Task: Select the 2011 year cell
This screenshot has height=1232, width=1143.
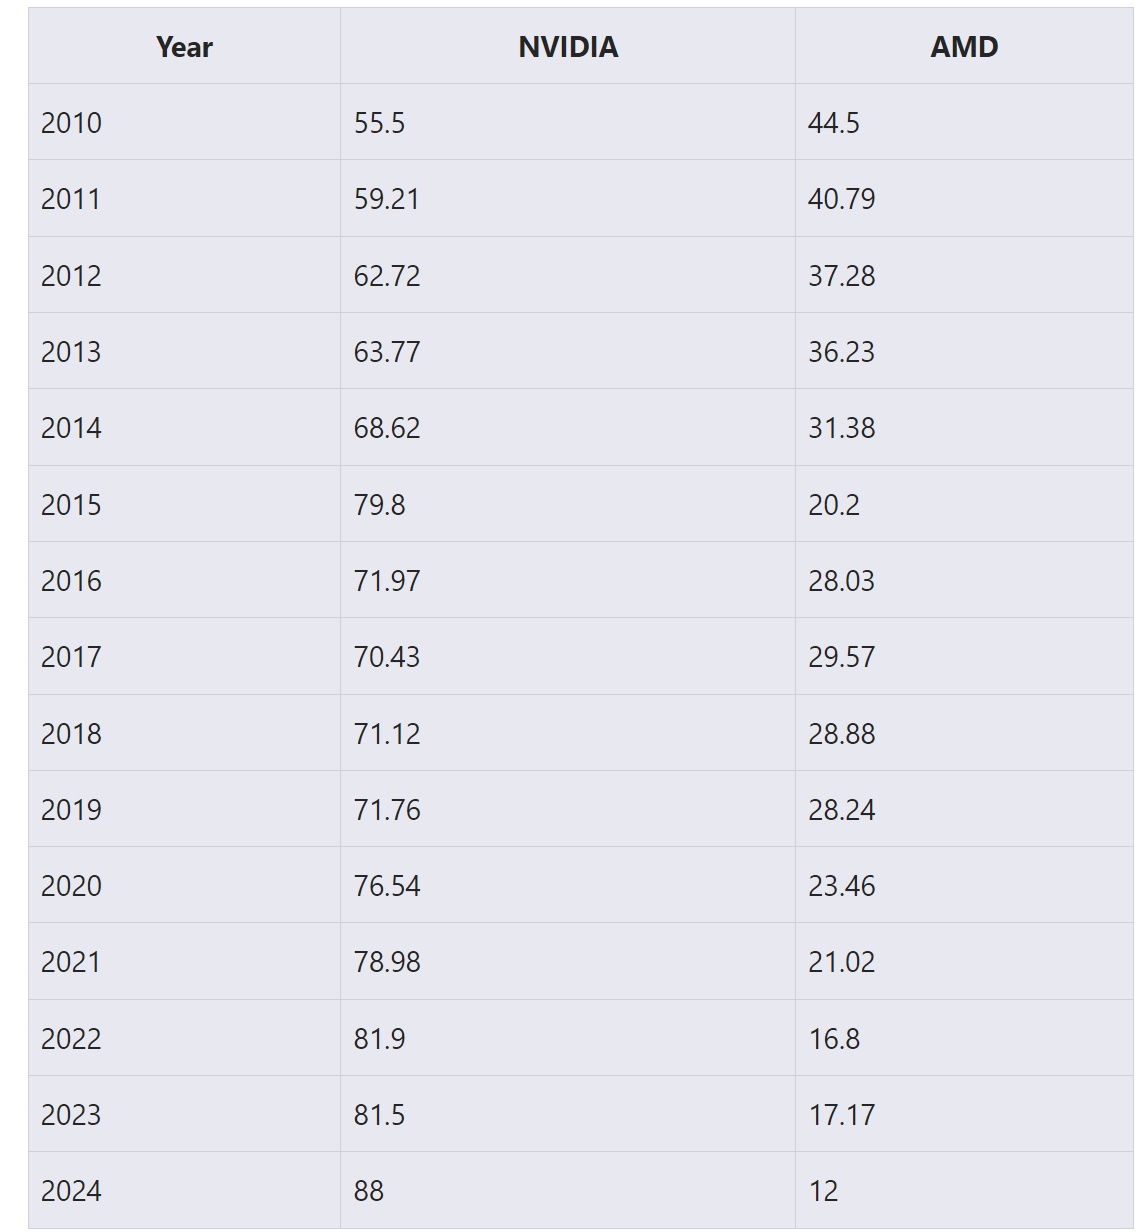Action: pos(71,199)
